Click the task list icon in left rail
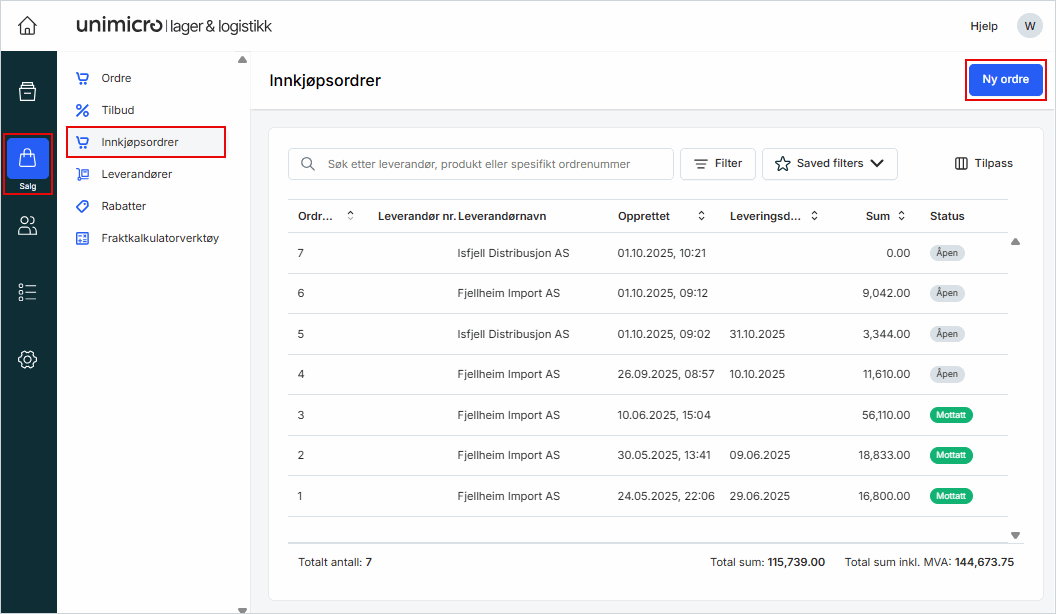This screenshot has height=614, width=1056. [x=28, y=292]
